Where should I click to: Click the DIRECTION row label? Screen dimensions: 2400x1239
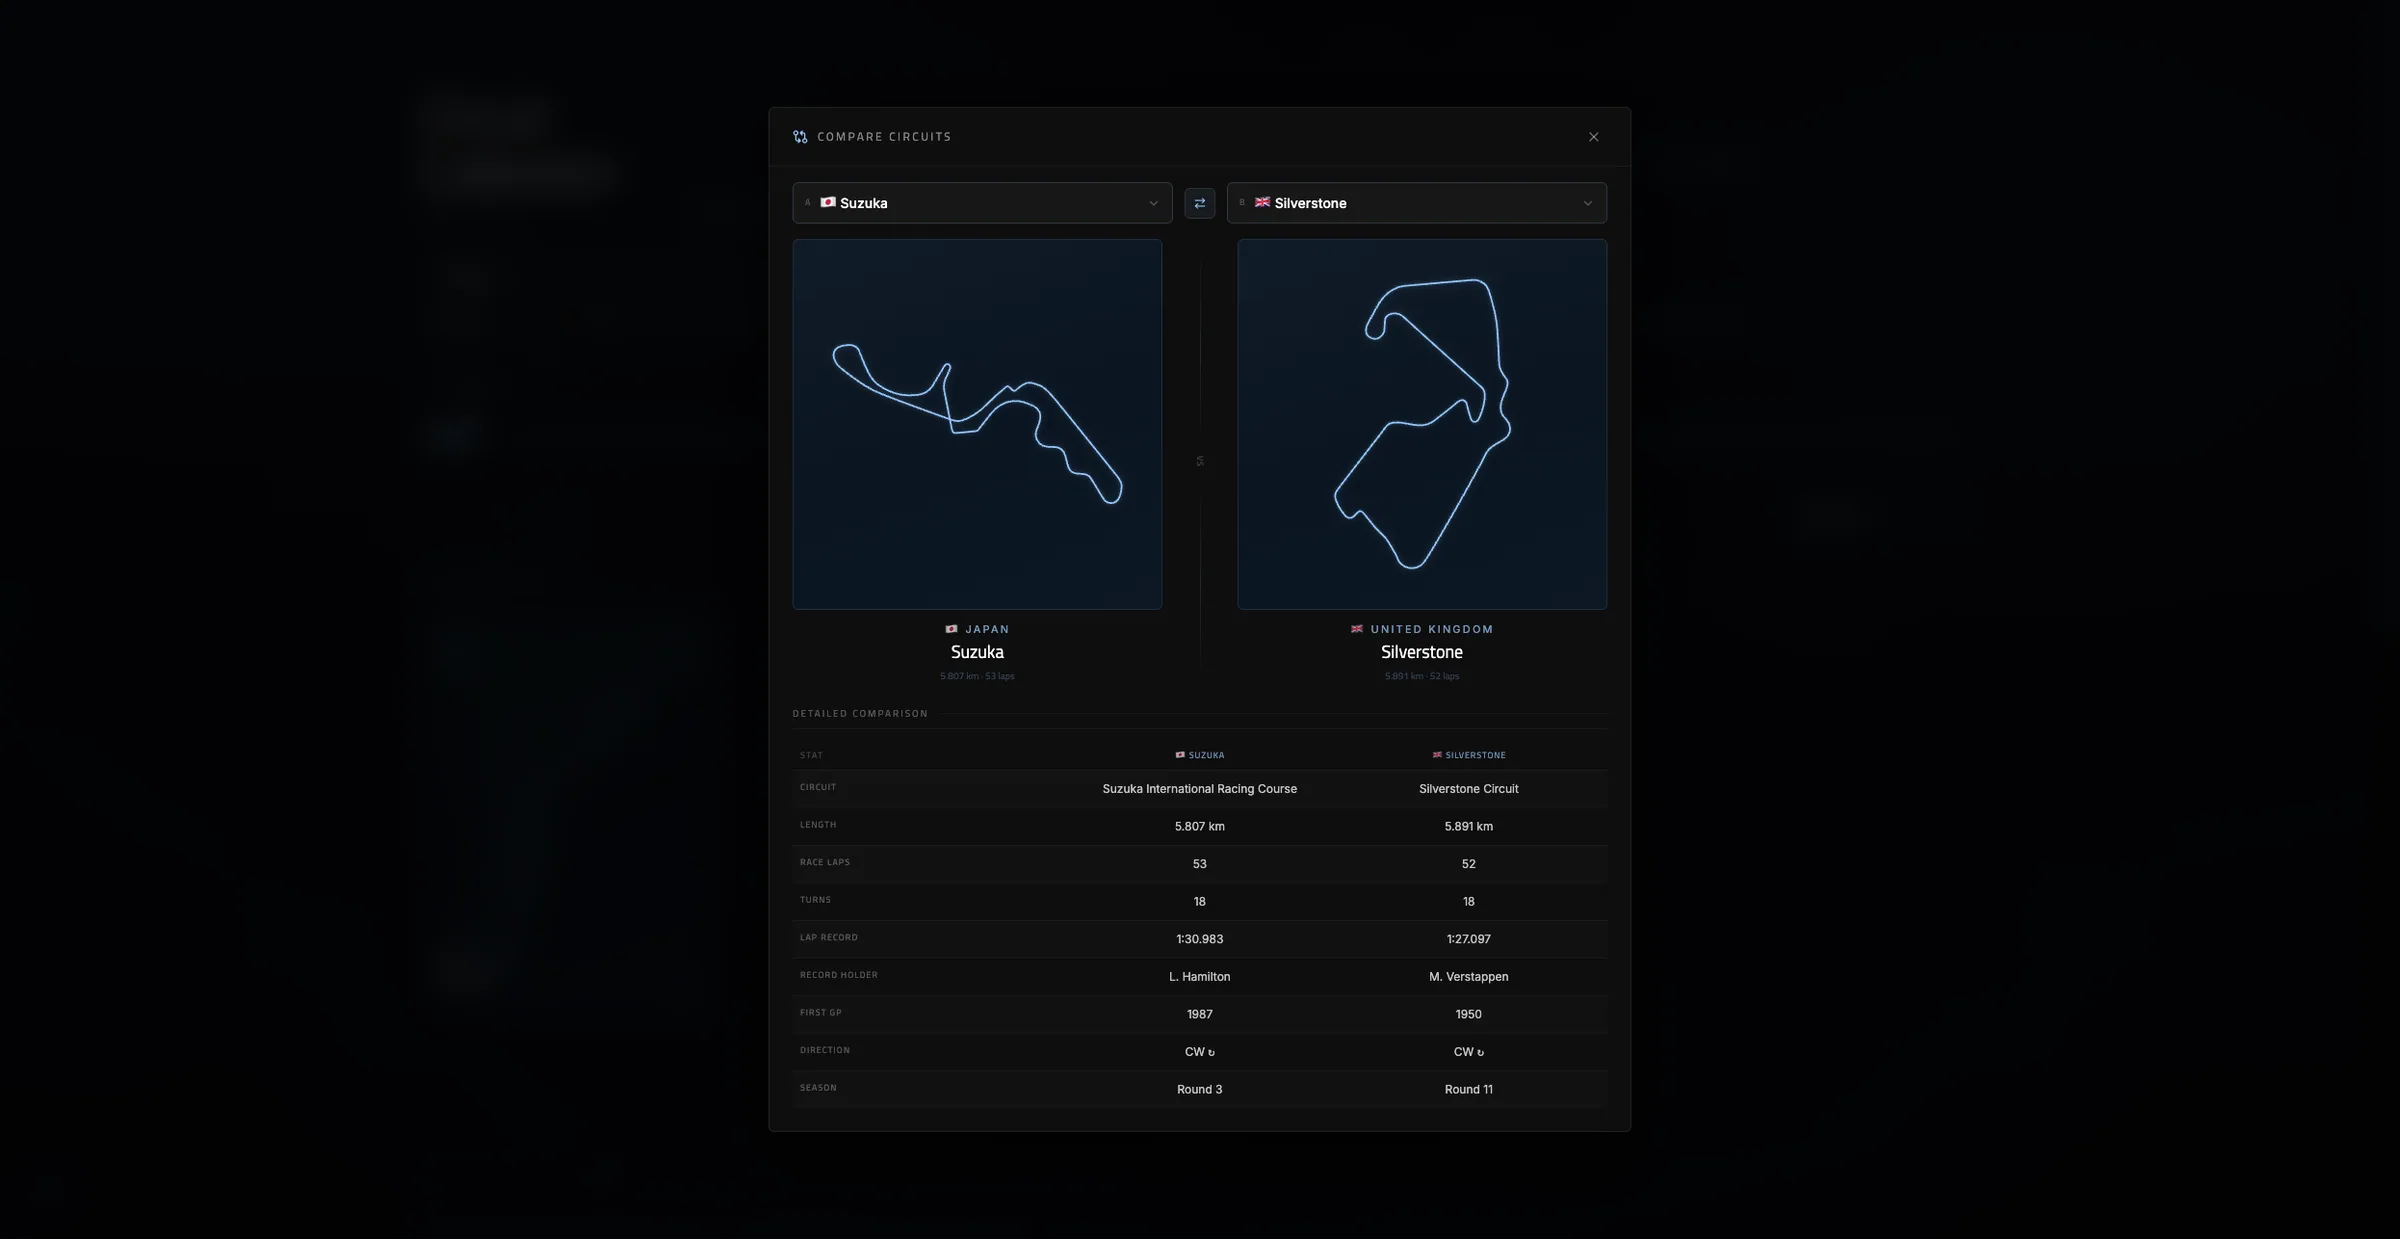pyautogui.click(x=824, y=1050)
